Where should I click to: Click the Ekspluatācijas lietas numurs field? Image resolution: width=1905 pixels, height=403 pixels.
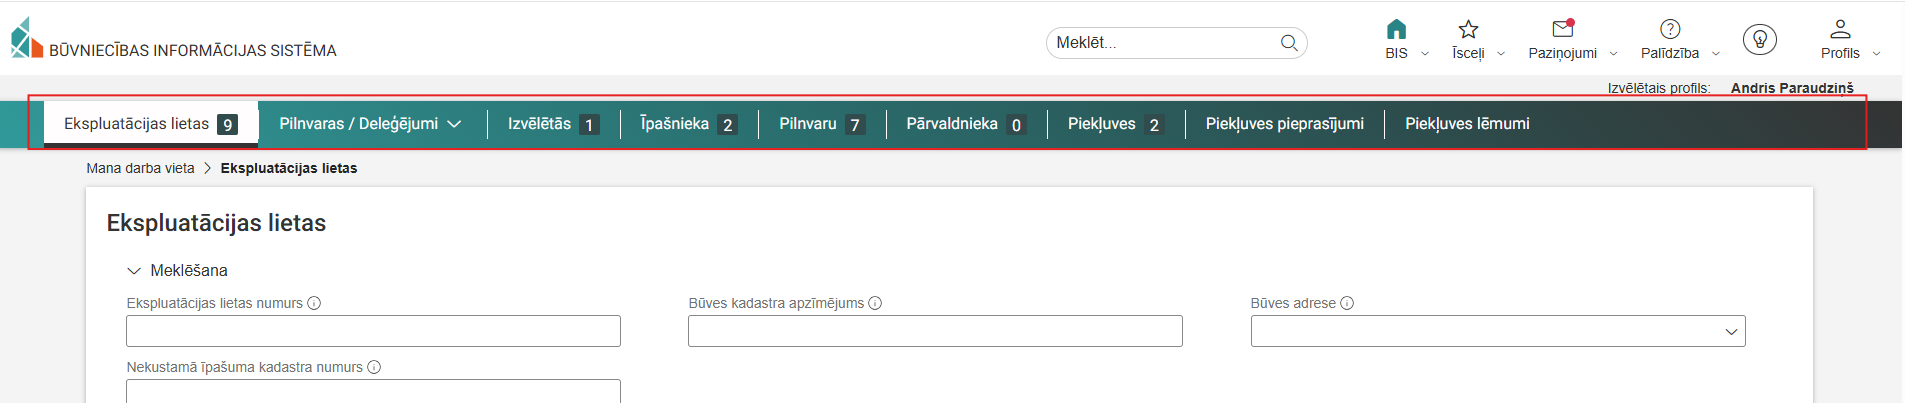tap(373, 332)
